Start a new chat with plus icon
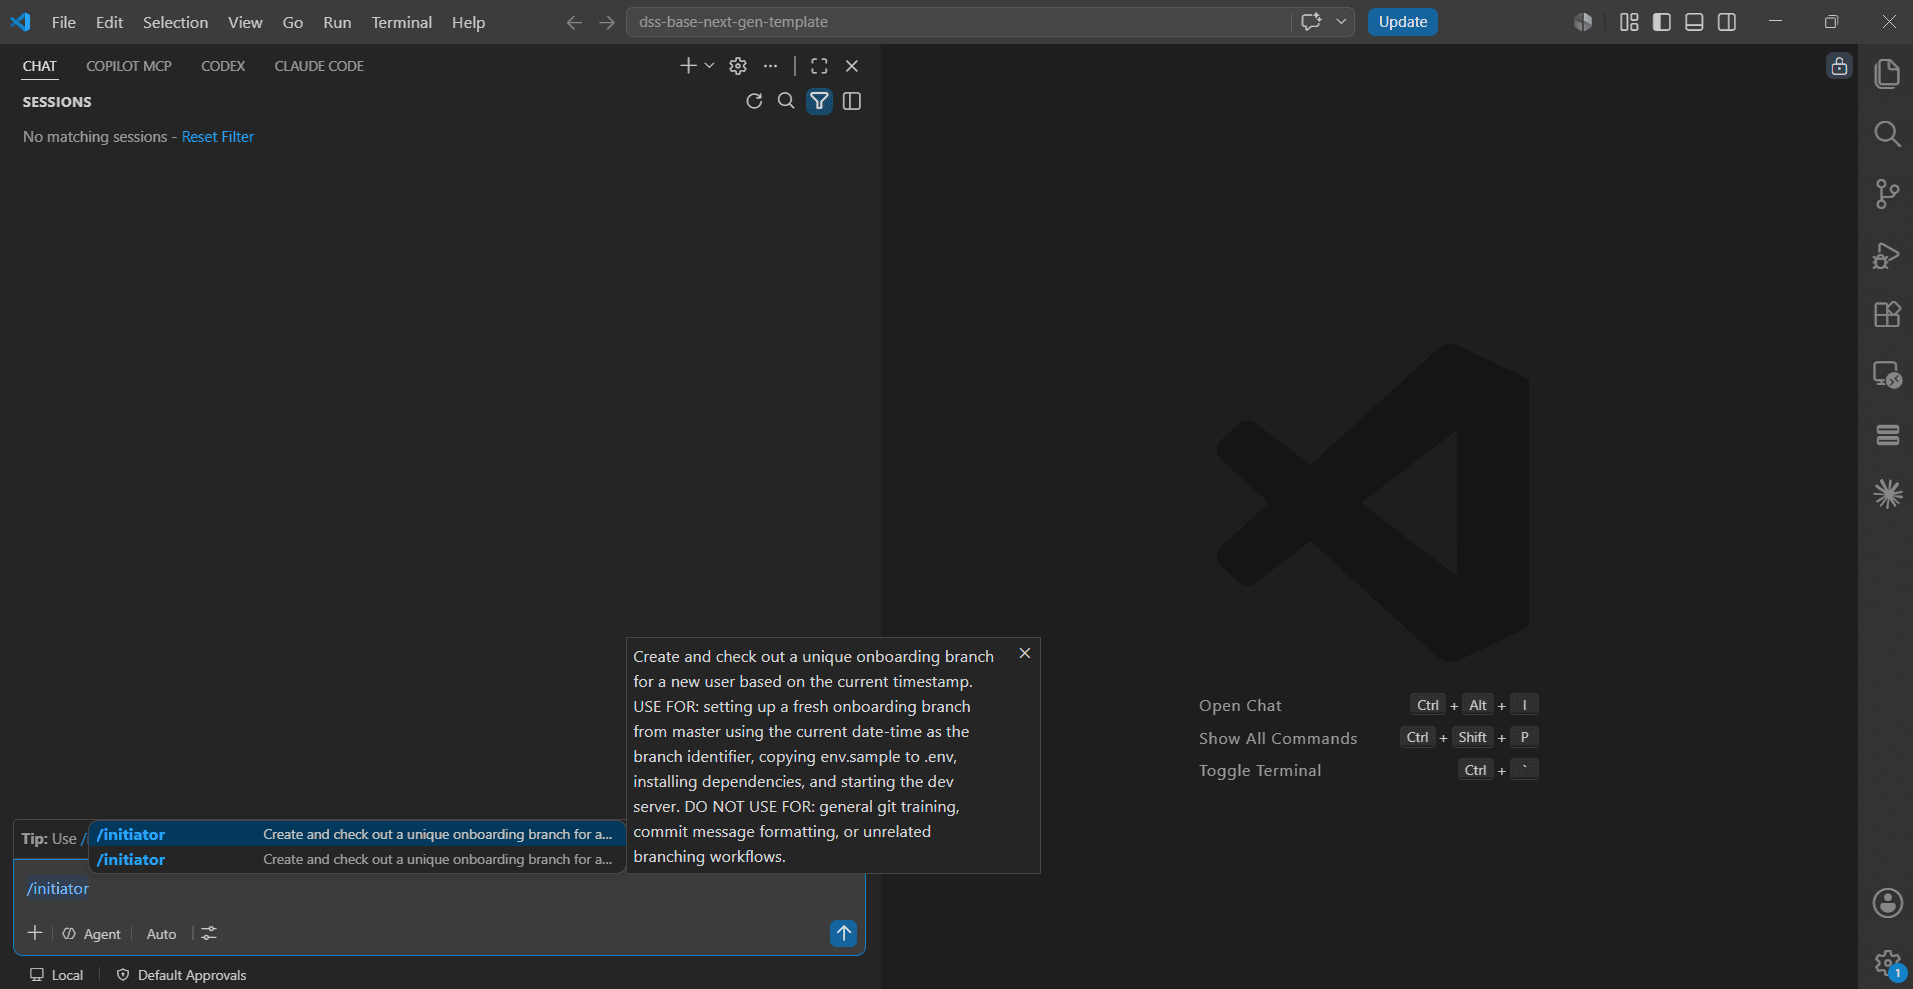1913x989 pixels. [x=688, y=66]
